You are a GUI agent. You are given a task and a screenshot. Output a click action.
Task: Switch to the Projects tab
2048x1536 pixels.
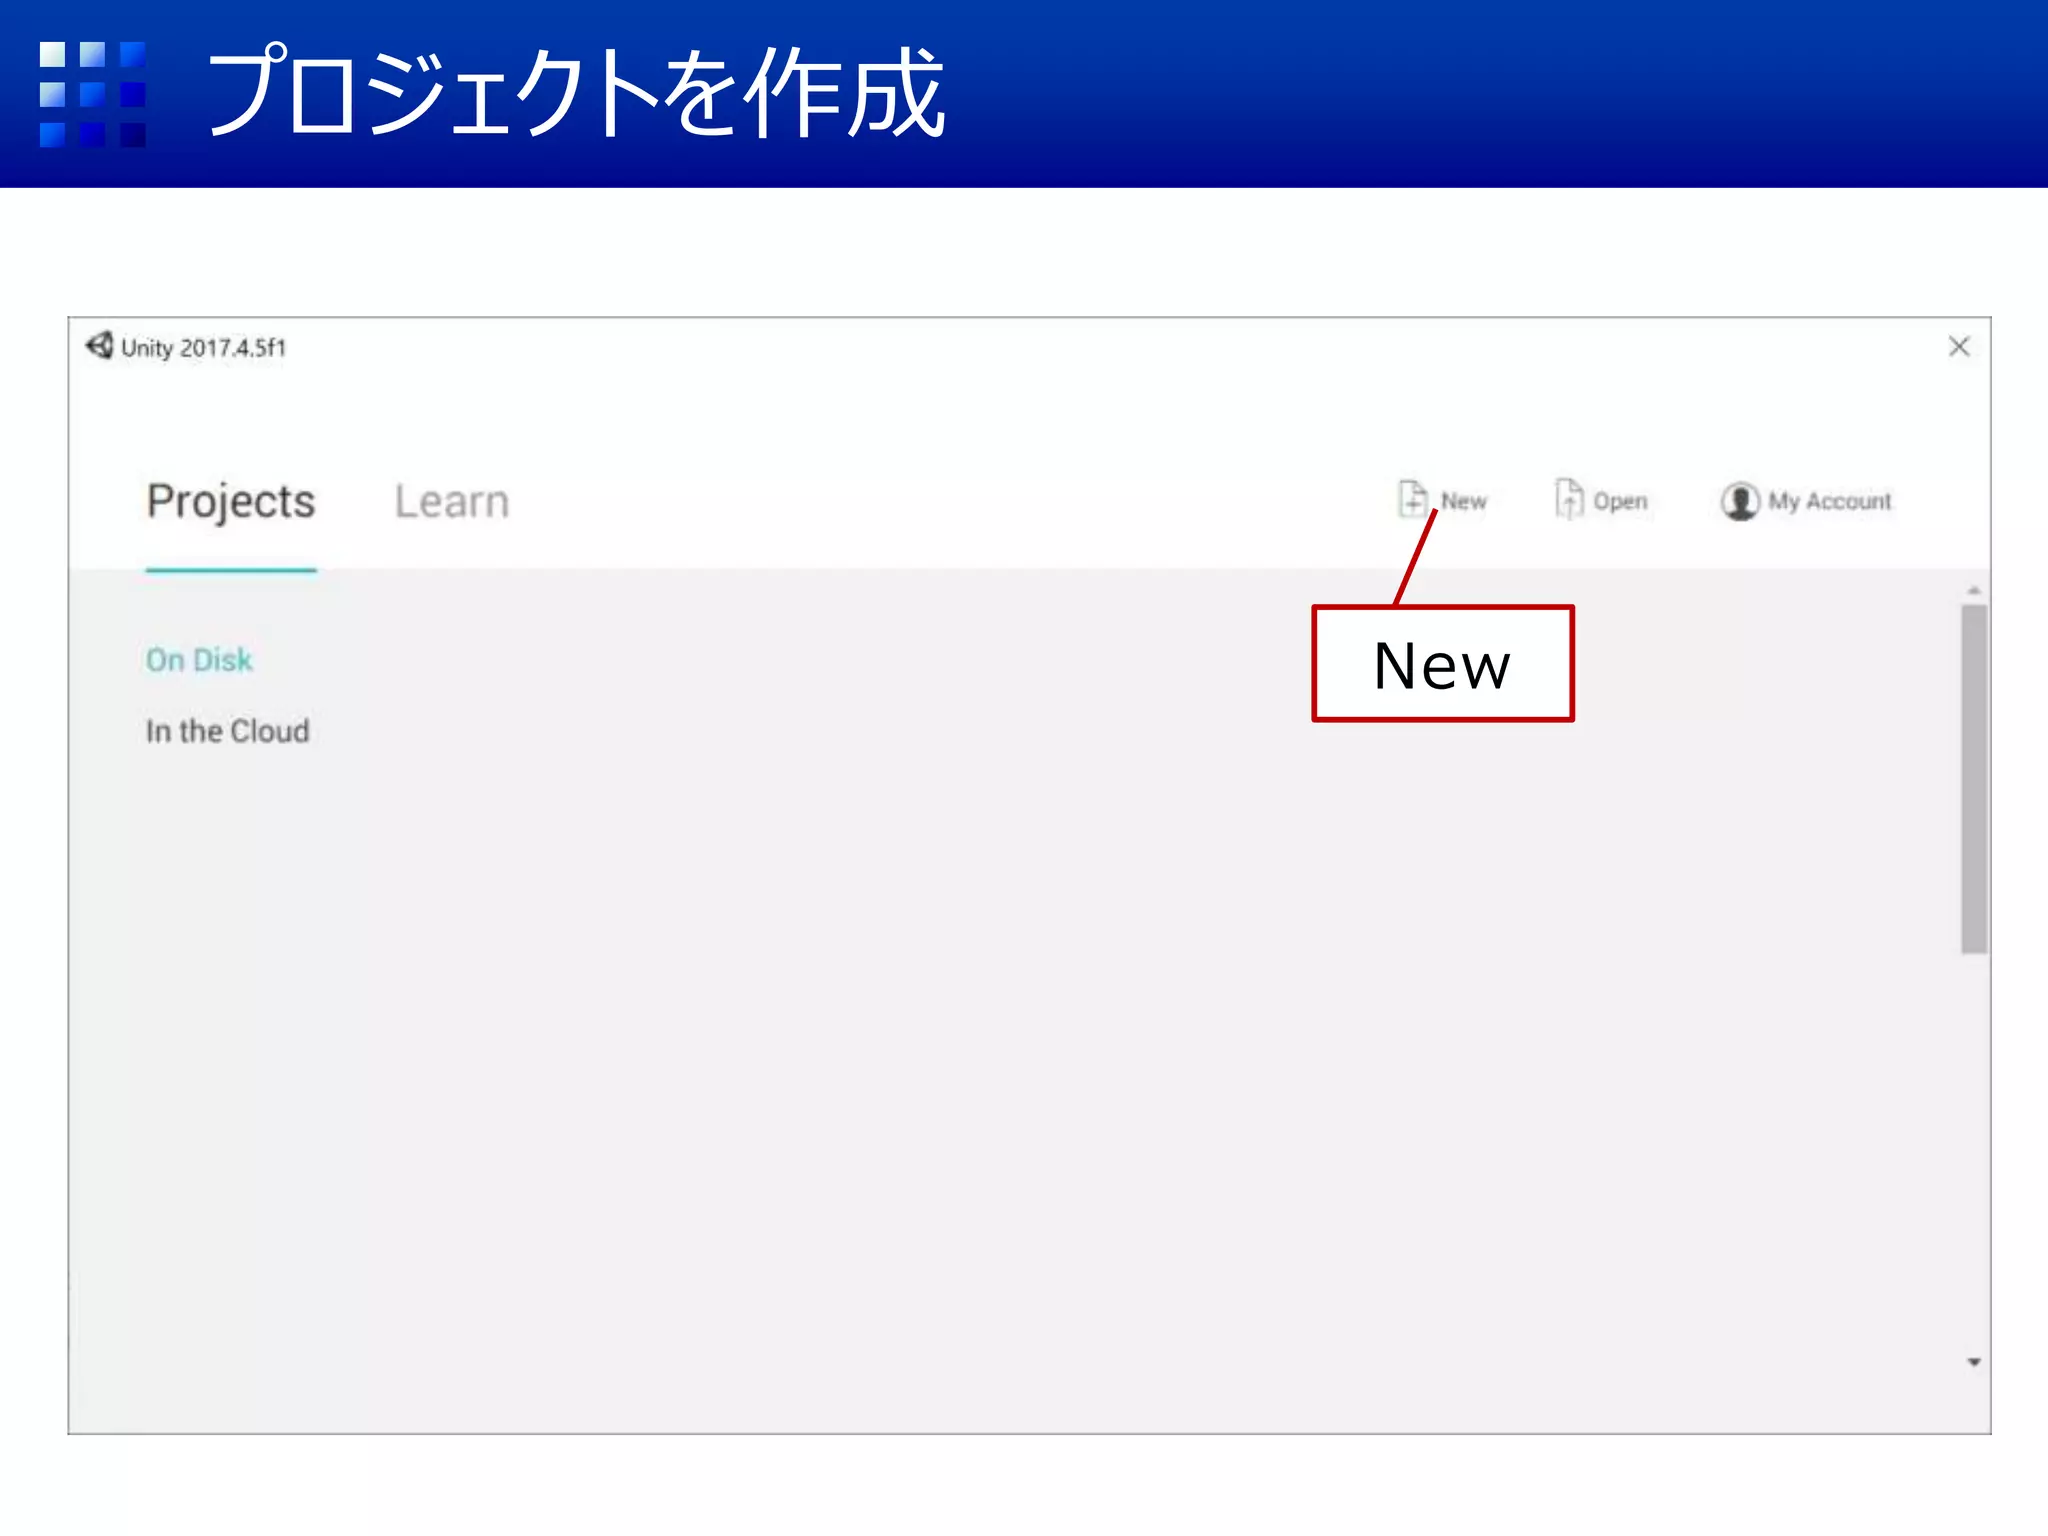(x=231, y=501)
